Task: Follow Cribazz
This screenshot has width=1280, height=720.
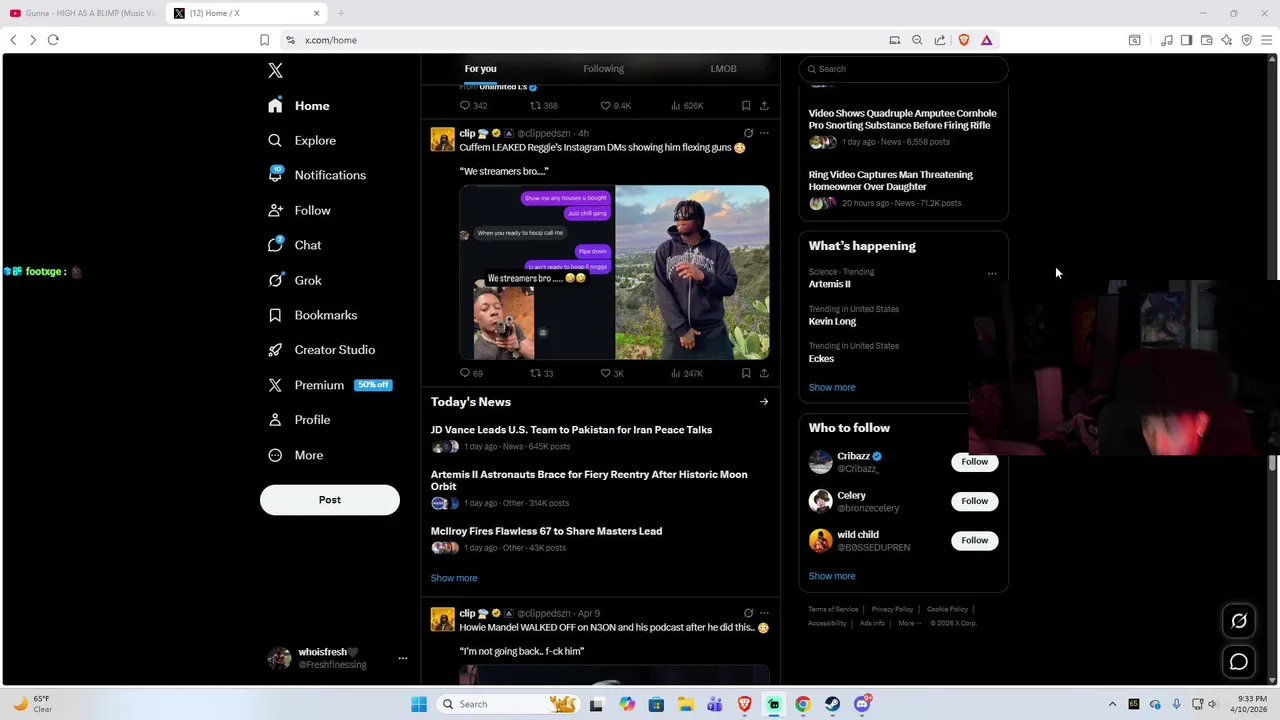Action: [x=974, y=462]
